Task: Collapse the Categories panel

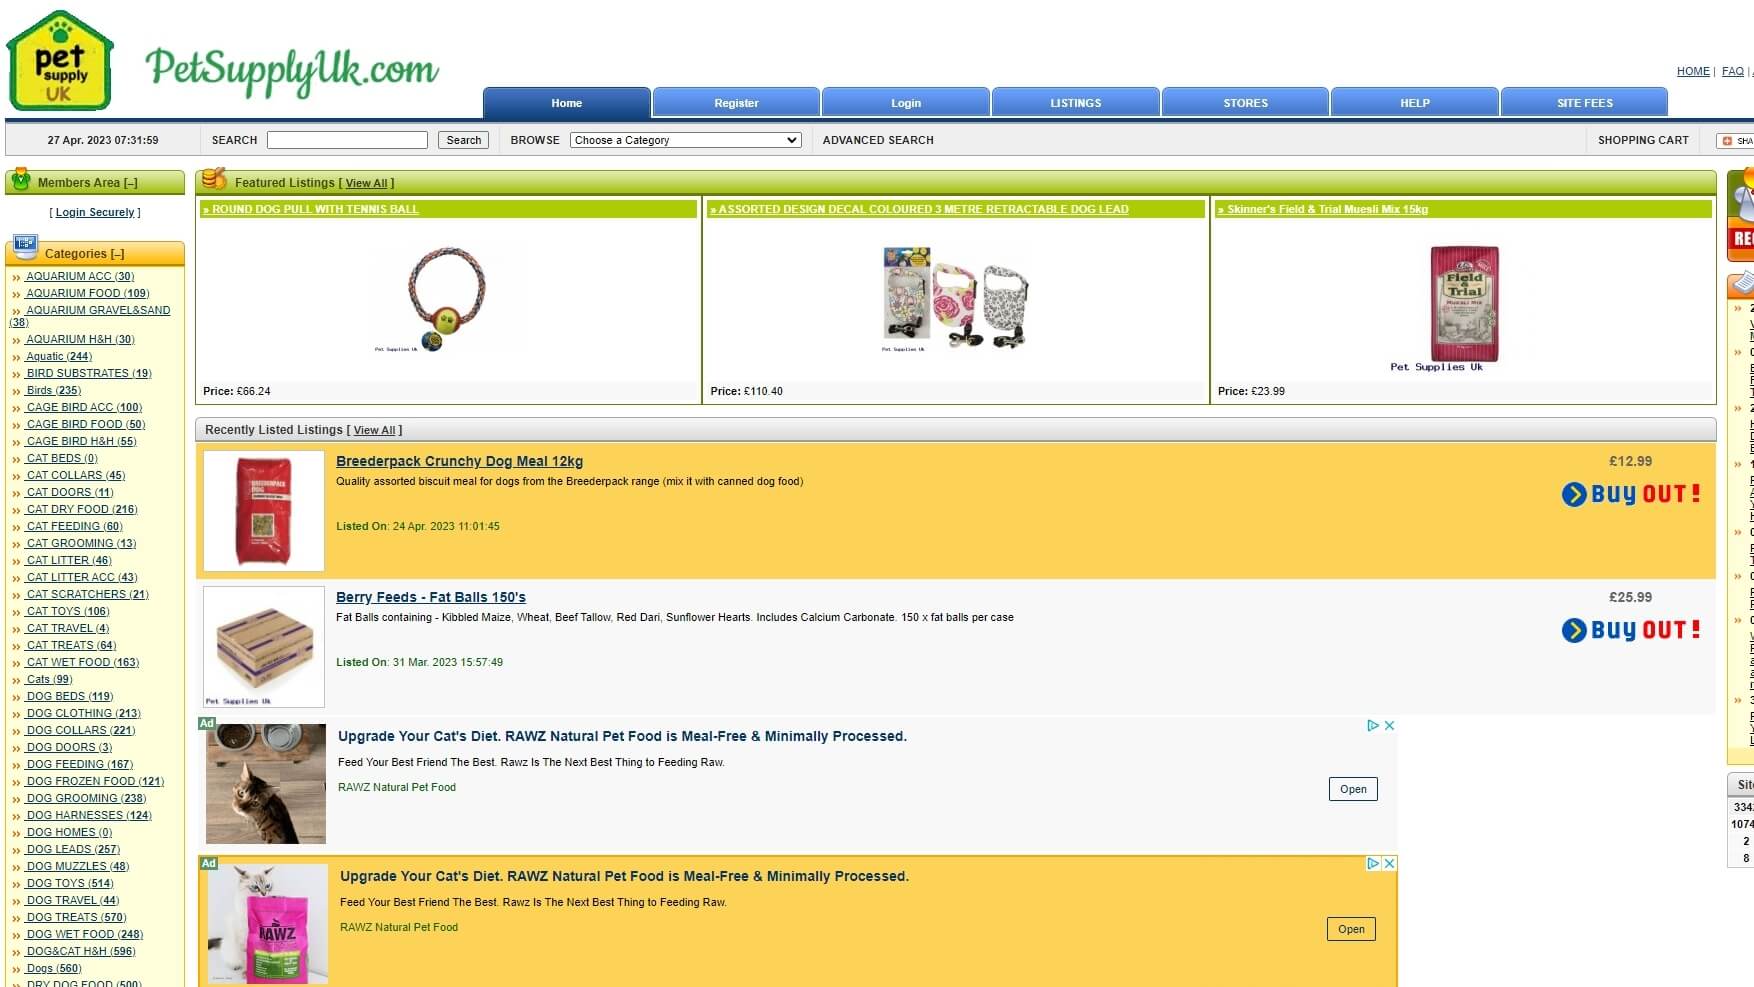Action: point(116,254)
